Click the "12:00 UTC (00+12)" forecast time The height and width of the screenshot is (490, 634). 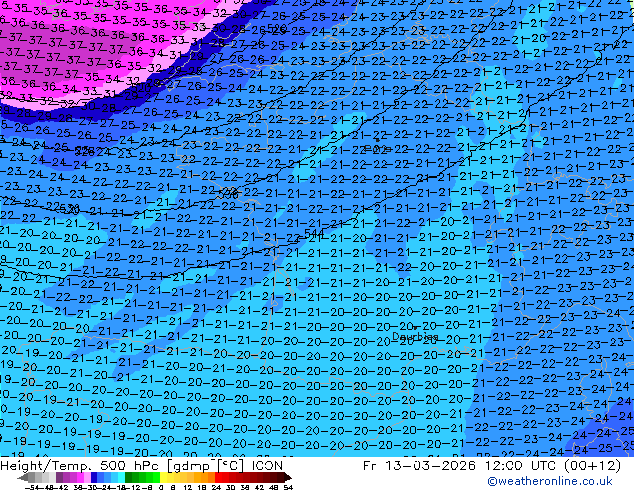point(553,466)
